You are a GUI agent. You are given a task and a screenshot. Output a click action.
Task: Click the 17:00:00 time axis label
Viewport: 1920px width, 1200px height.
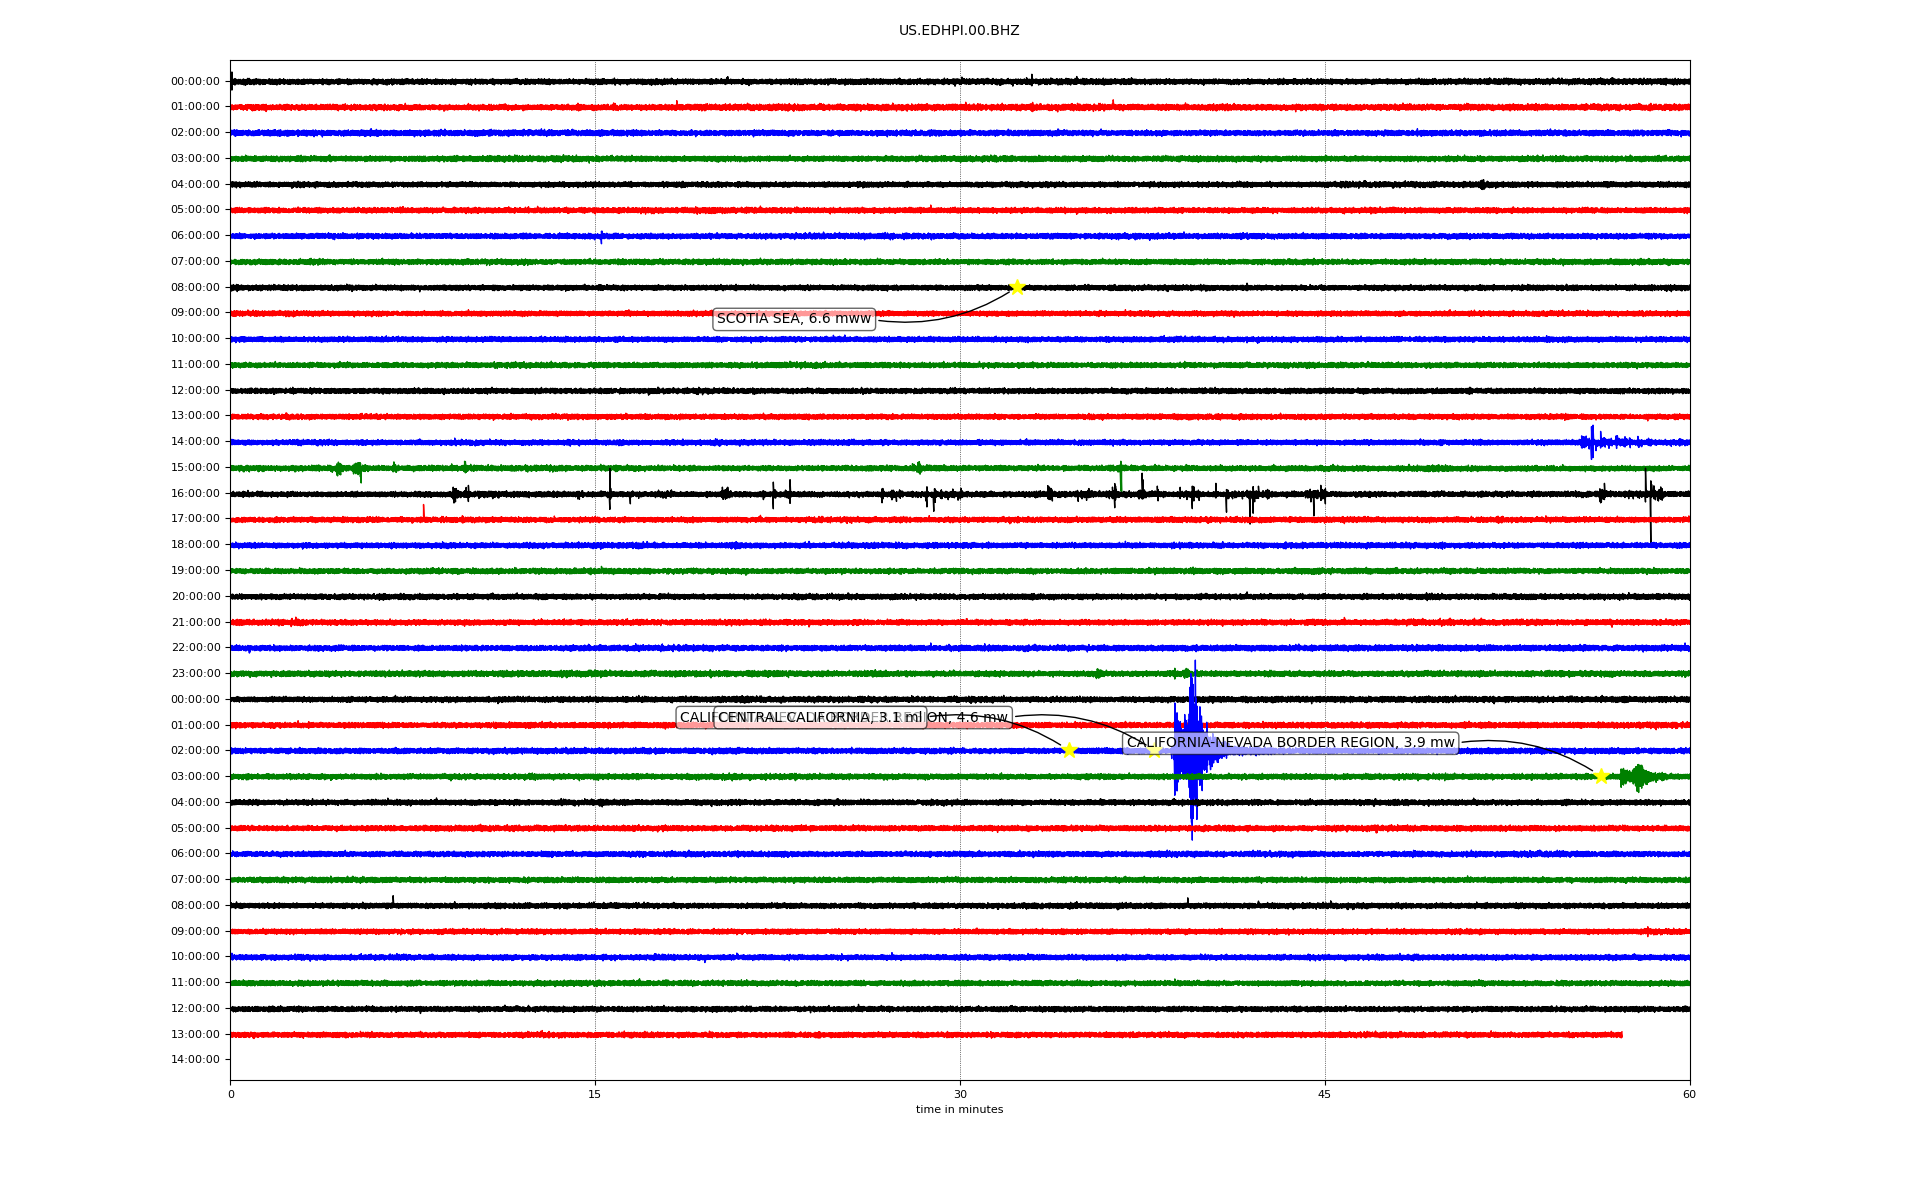coord(195,519)
